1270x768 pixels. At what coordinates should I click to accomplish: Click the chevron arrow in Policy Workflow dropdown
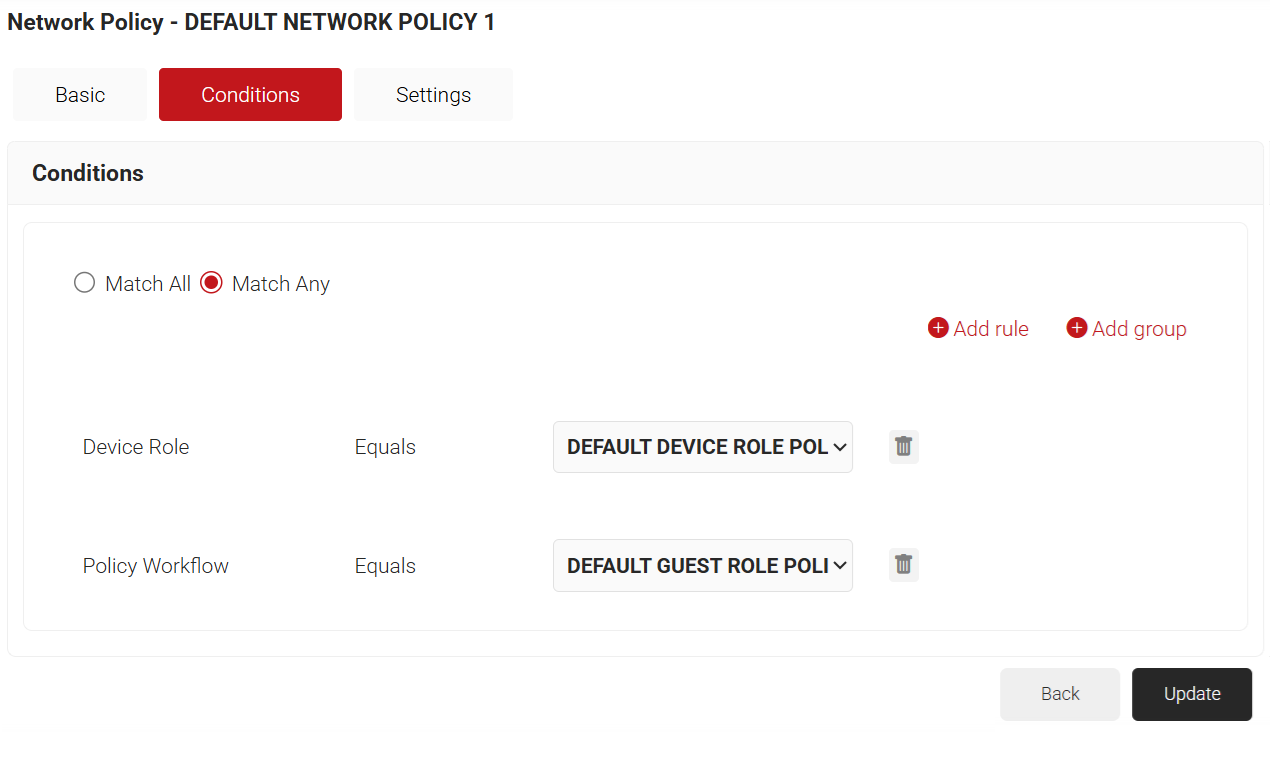[839, 566]
